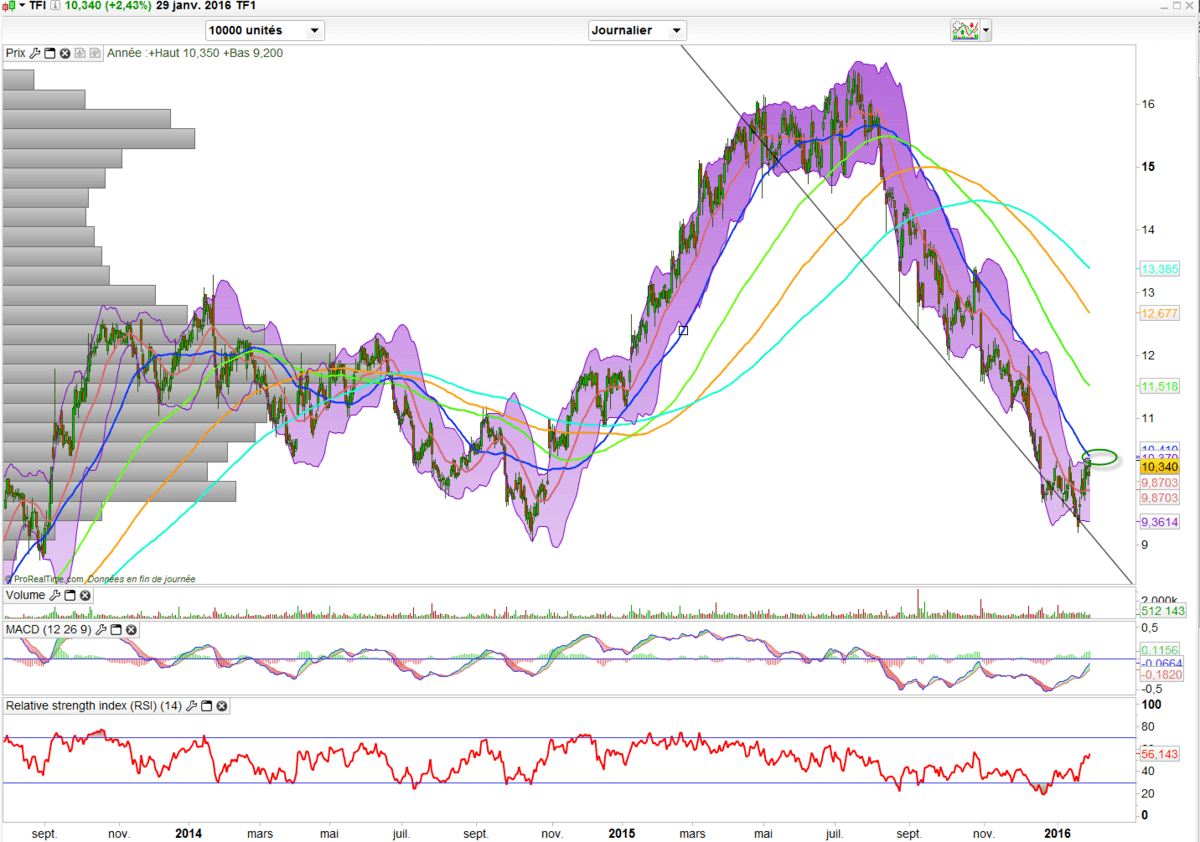Screen dimensions: 1200x842
Task: Expand the Journalier timeframe dropdown
Action: tap(637, 30)
